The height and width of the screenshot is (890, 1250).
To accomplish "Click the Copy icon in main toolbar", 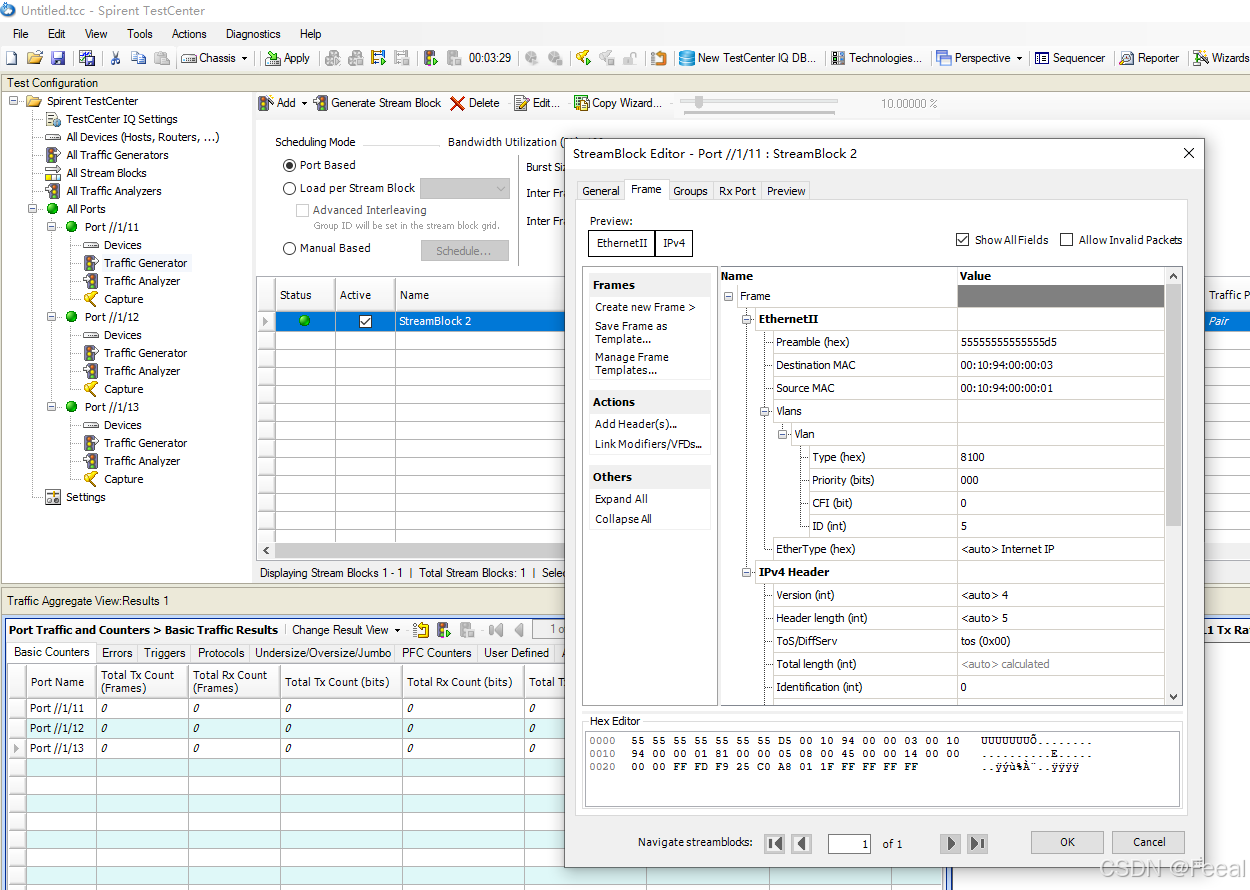I will click(139, 58).
